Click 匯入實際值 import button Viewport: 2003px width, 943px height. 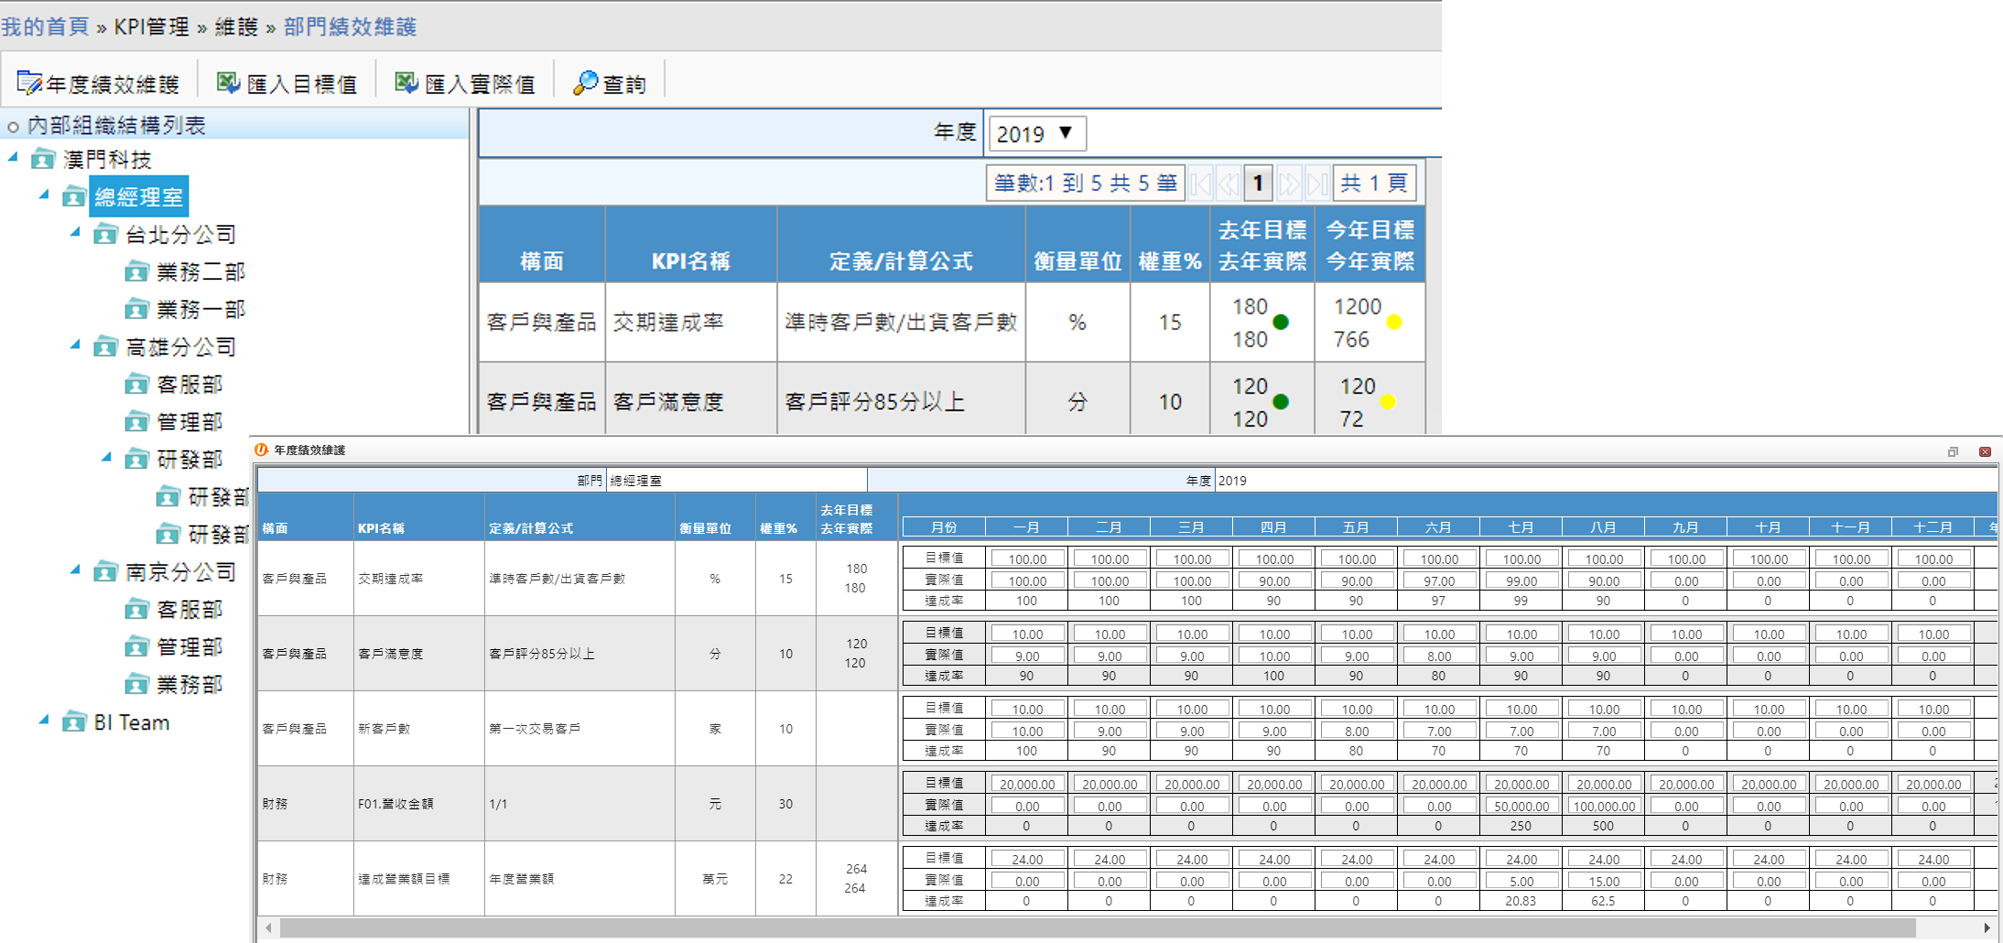[x=465, y=84]
